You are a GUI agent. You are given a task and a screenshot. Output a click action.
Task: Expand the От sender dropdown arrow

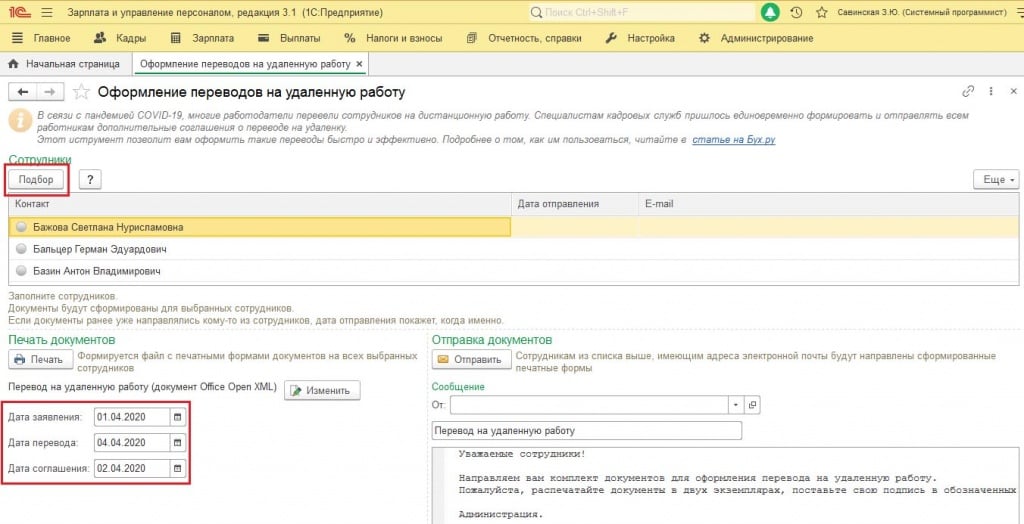736,405
